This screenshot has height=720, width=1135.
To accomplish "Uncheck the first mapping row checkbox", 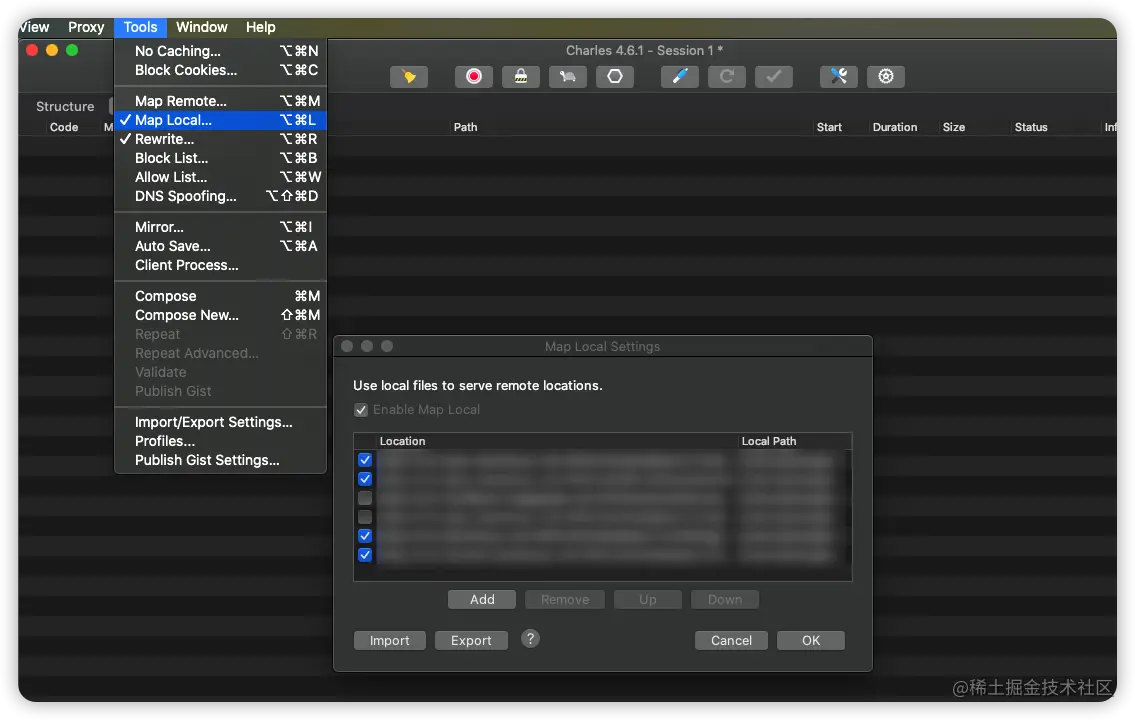I will (x=365, y=460).
